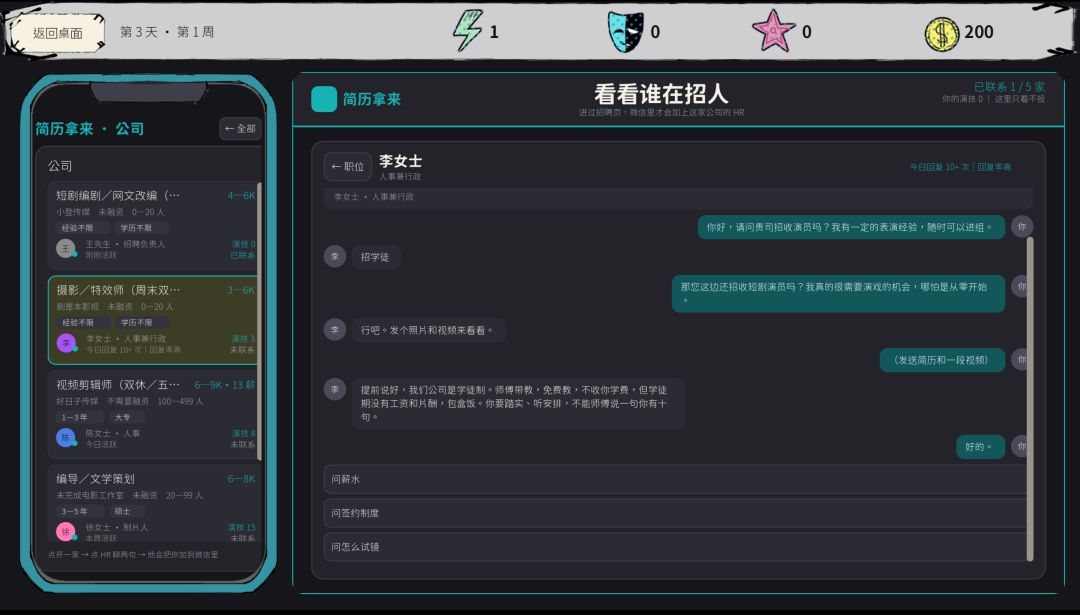Click the pink 徐 avatar on the 编导/文学策划 card
This screenshot has height=615, width=1080.
[66, 532]
